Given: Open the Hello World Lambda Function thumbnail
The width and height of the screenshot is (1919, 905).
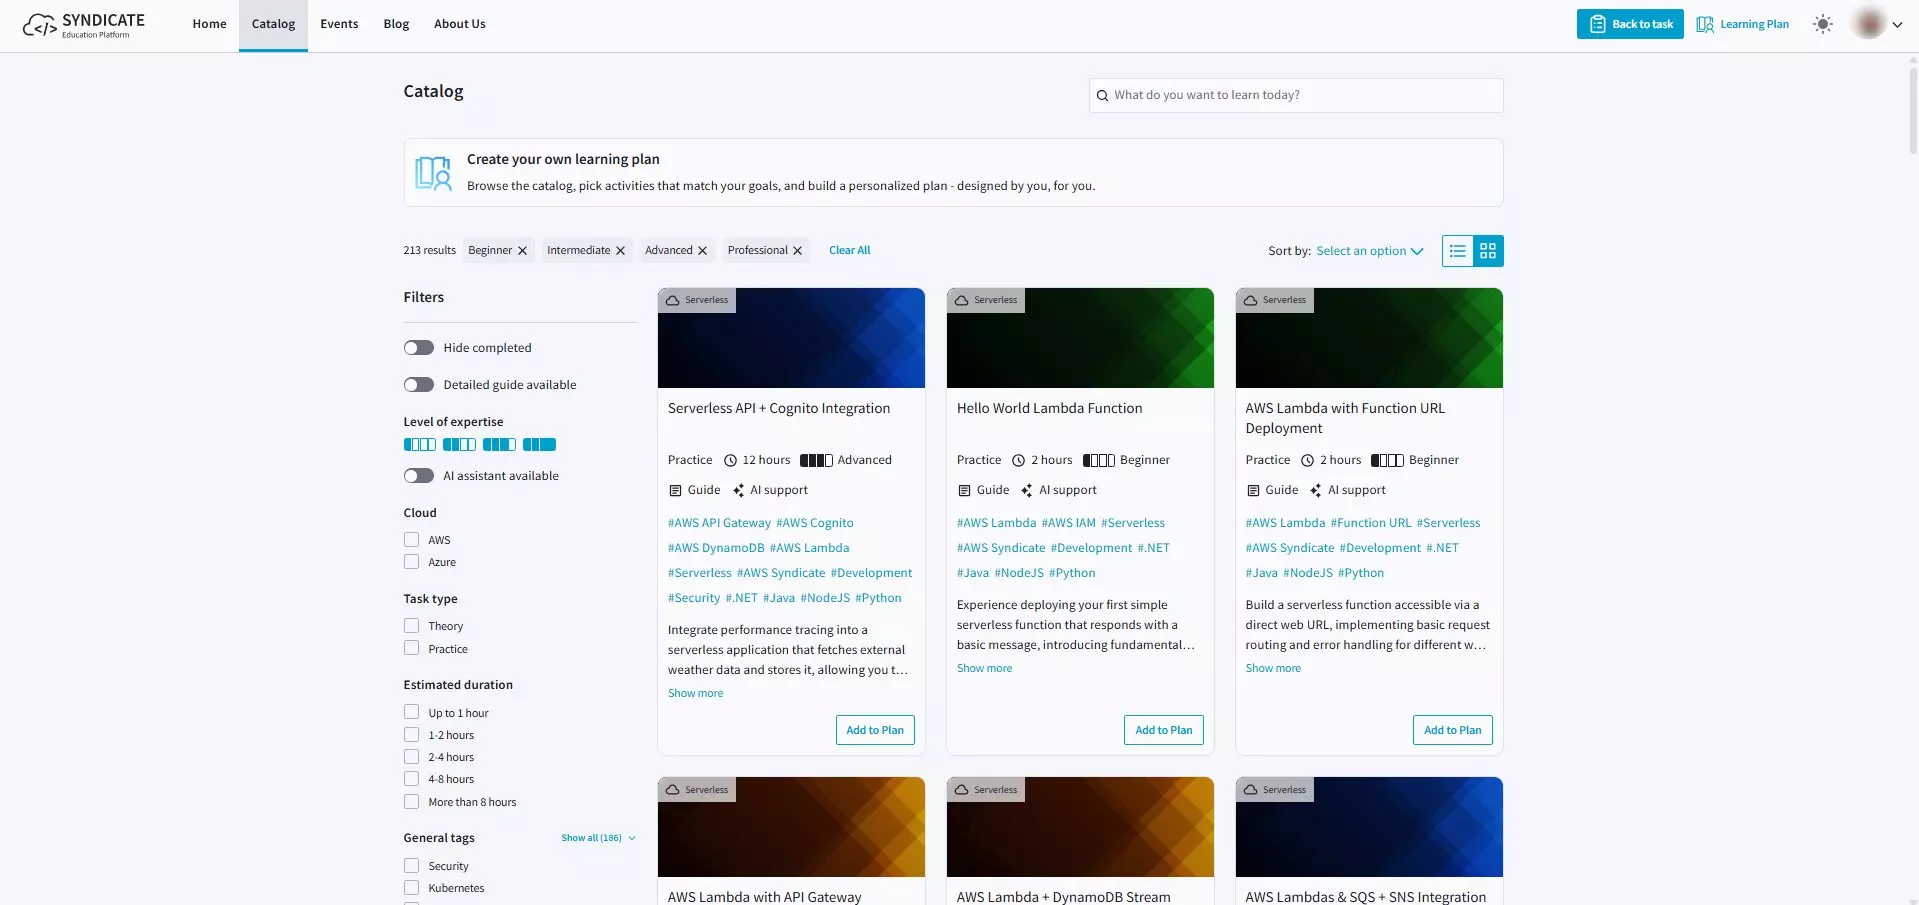Looking at the screenshot, I should [x=1080, y=338].
